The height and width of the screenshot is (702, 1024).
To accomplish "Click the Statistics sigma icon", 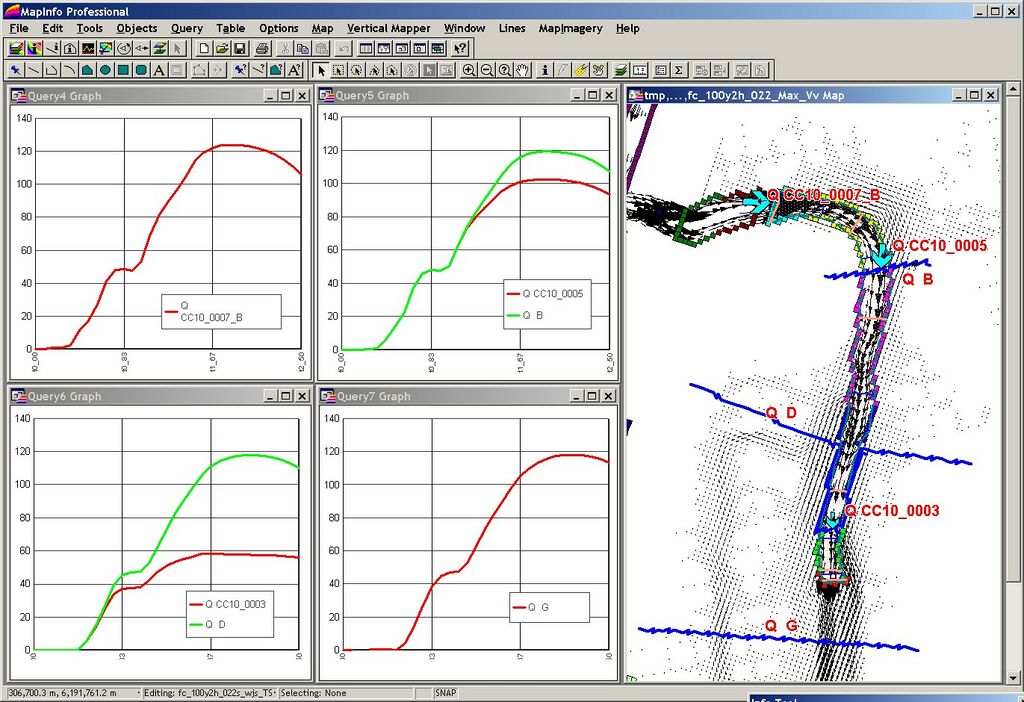I will 679,70.
